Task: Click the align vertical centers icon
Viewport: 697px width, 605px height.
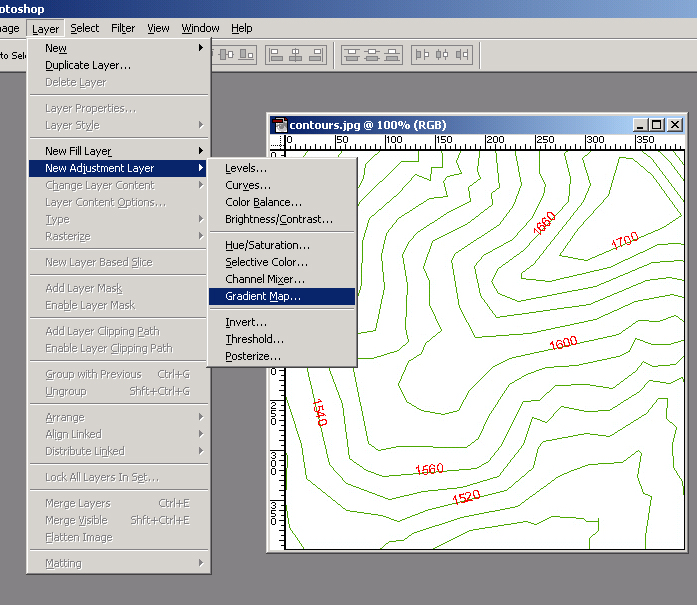Action: pyautogui.click(x=227, y=55)
